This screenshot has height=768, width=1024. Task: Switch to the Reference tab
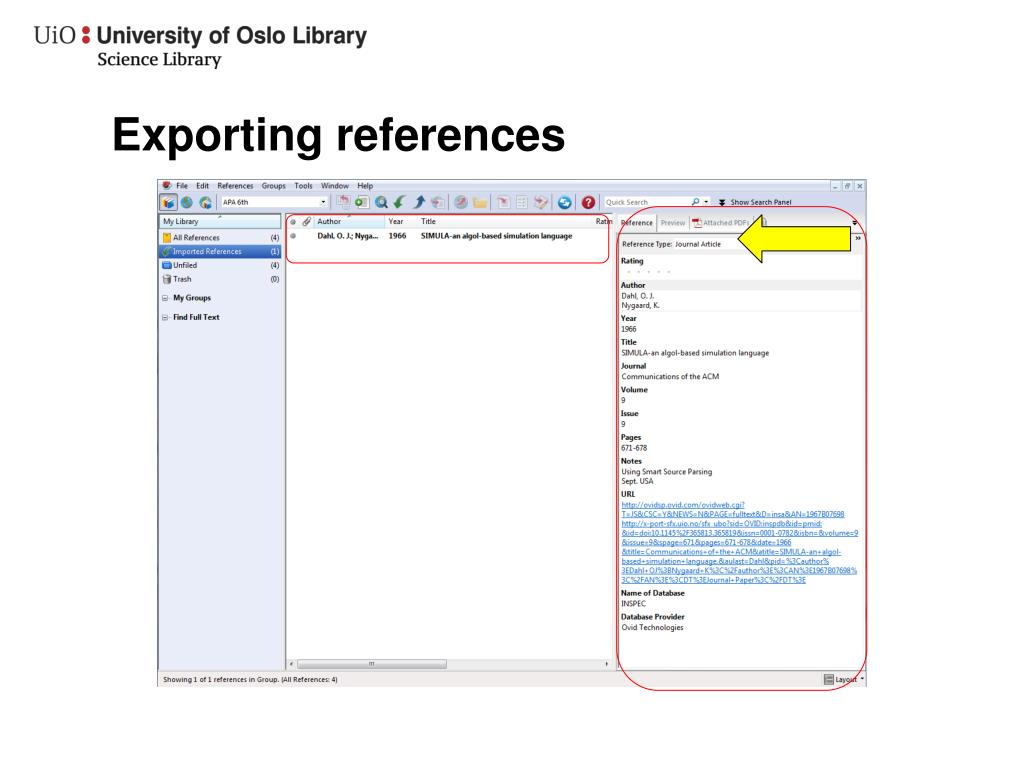637,223
